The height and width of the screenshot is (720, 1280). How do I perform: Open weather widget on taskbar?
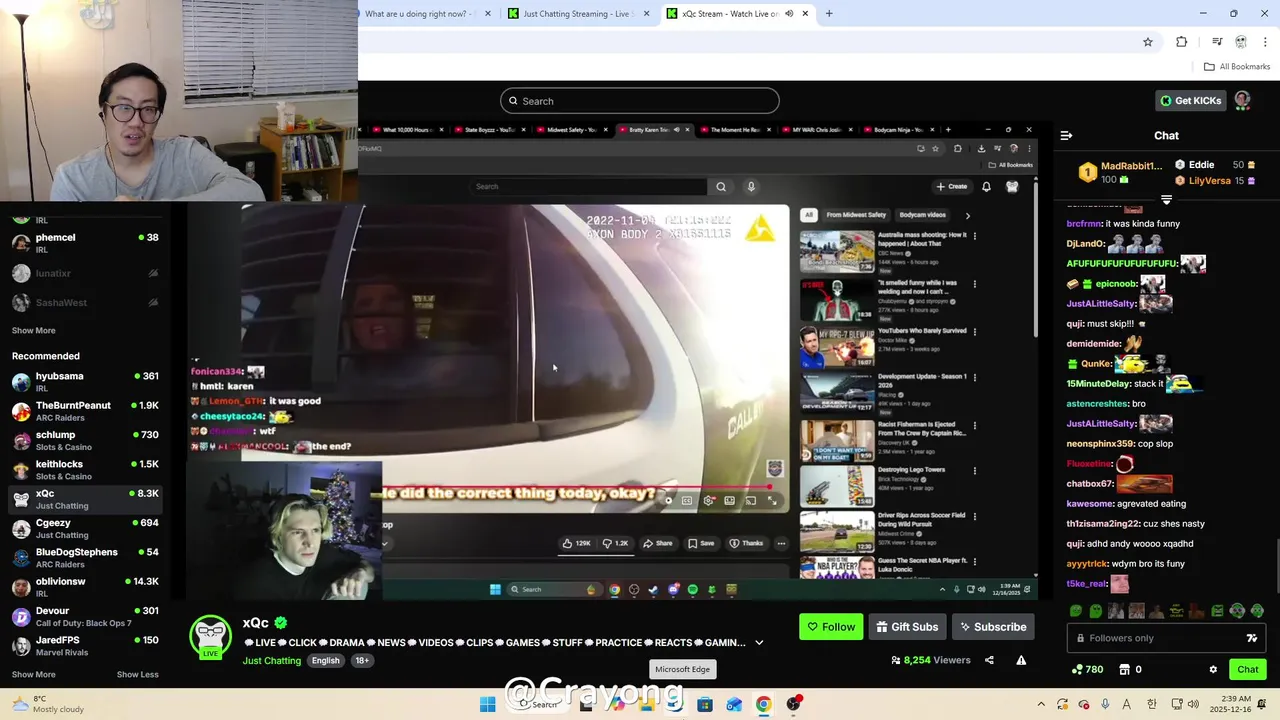[x=47, y=704]
